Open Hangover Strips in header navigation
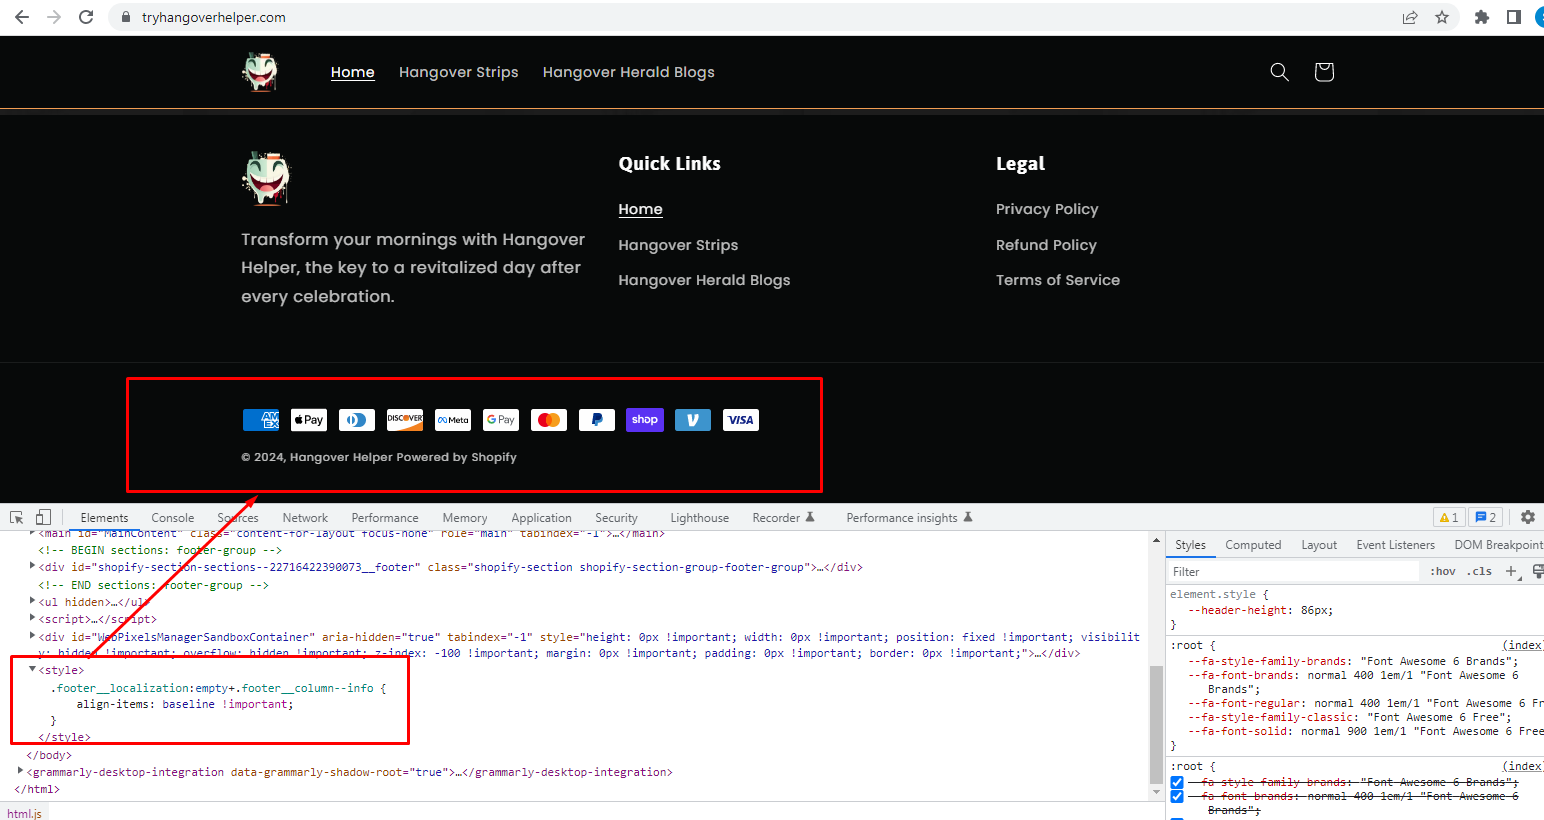 coord(459,72)
